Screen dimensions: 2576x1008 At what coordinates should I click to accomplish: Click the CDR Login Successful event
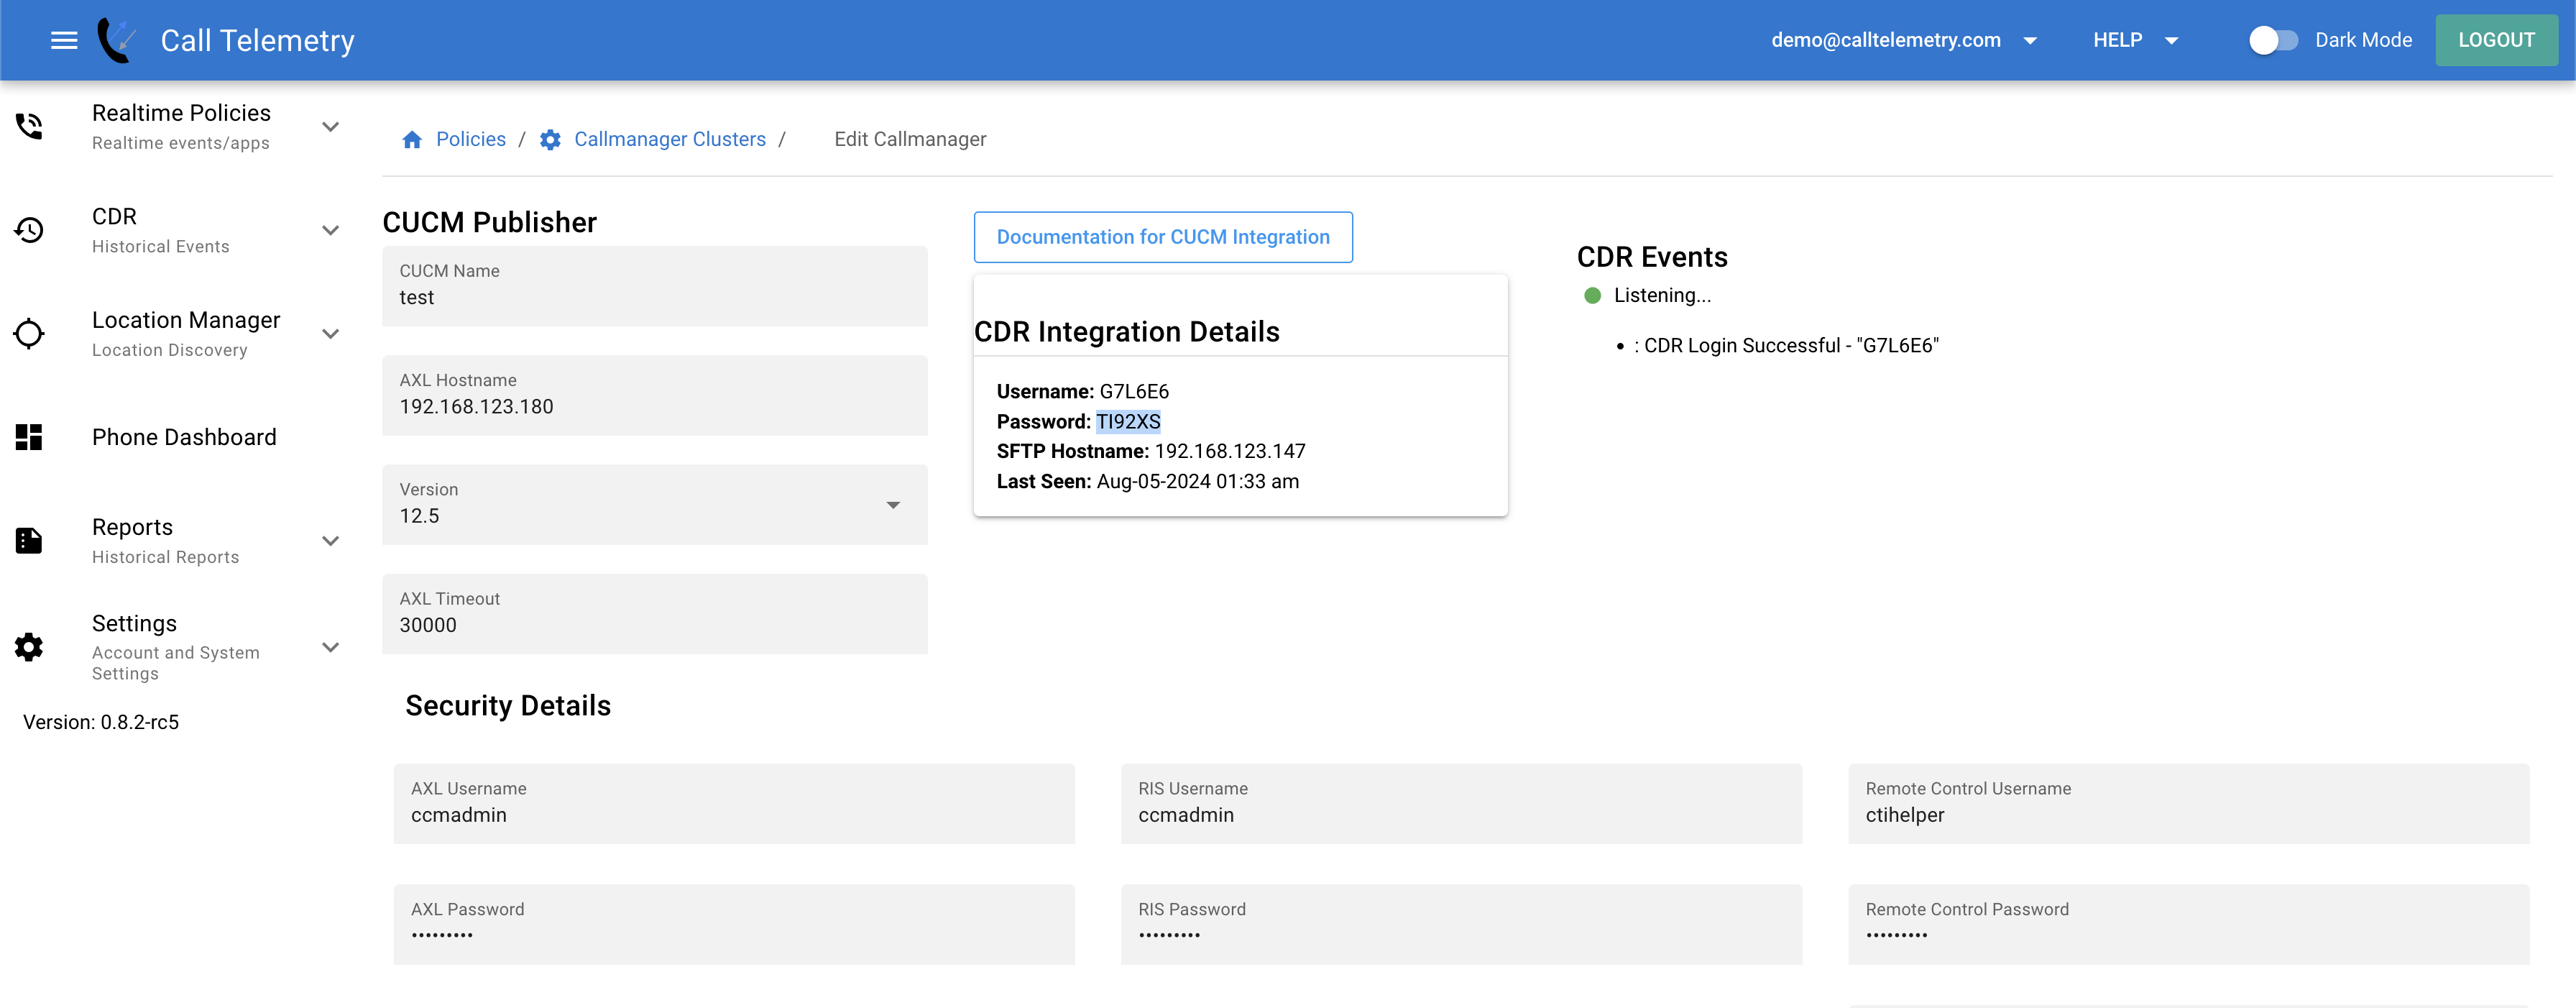coord(1786,345)
